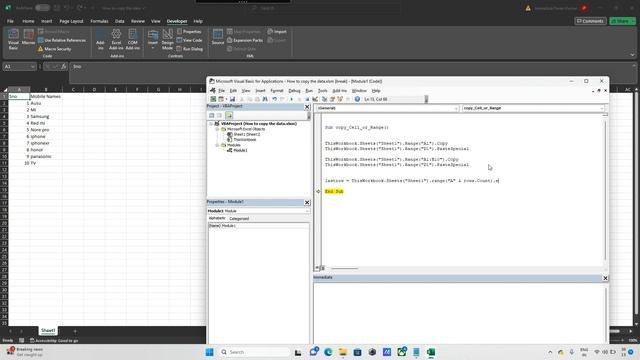Close the Immediate window pane
The width and height of the screenshot is (640, 360).
point(605,278)
